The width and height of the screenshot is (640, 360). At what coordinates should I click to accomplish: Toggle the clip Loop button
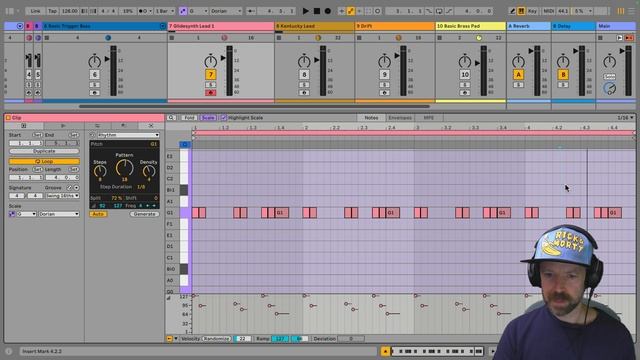click(44, 161)
